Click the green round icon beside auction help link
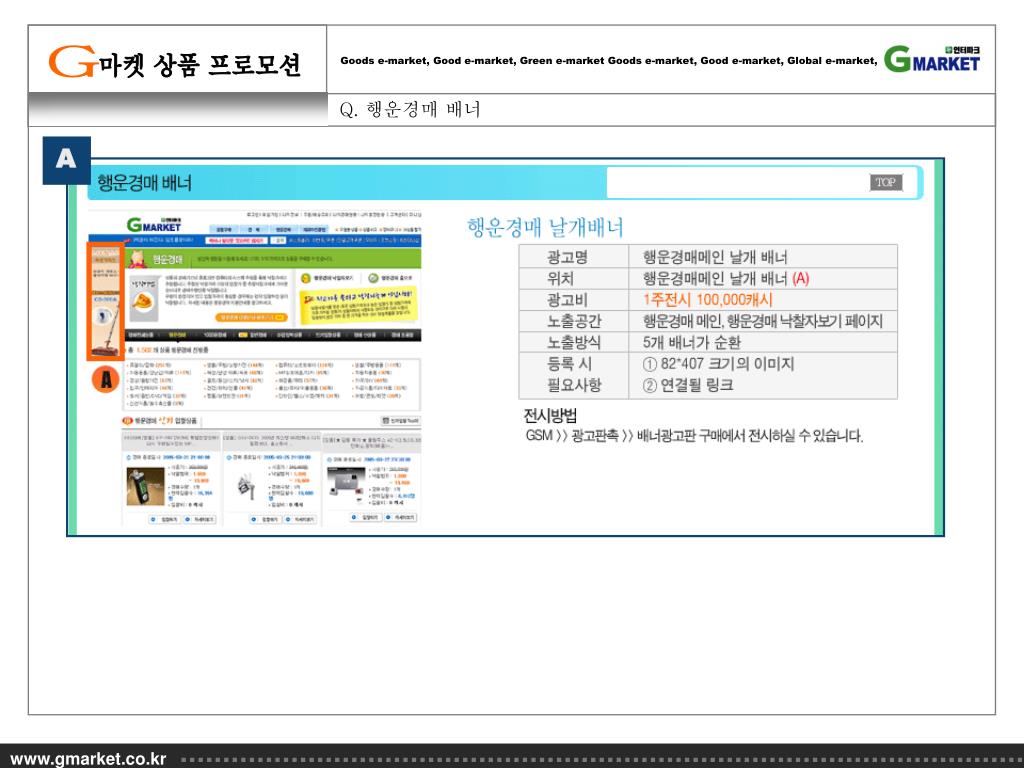The width and height of the screenshot is (1024, 768). coord(373,278)
